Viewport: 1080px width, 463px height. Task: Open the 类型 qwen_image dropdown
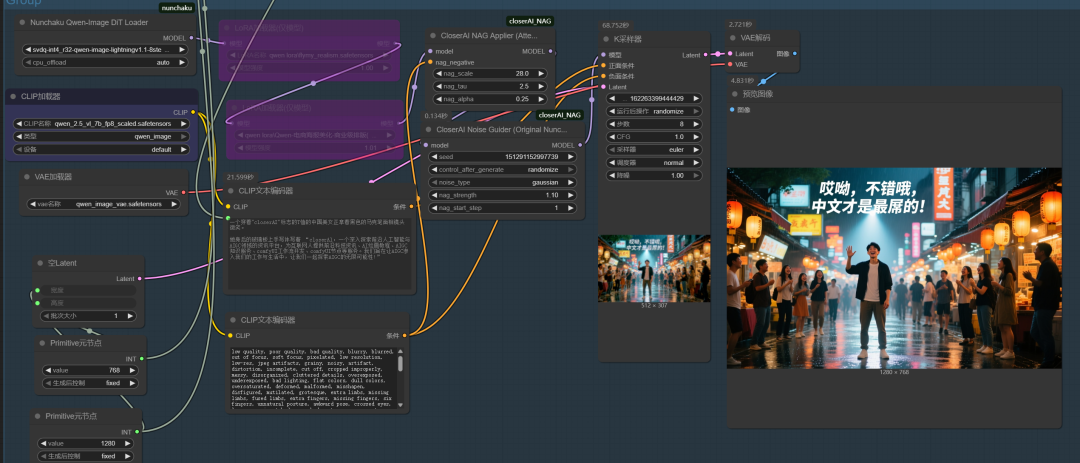[101, 136]
